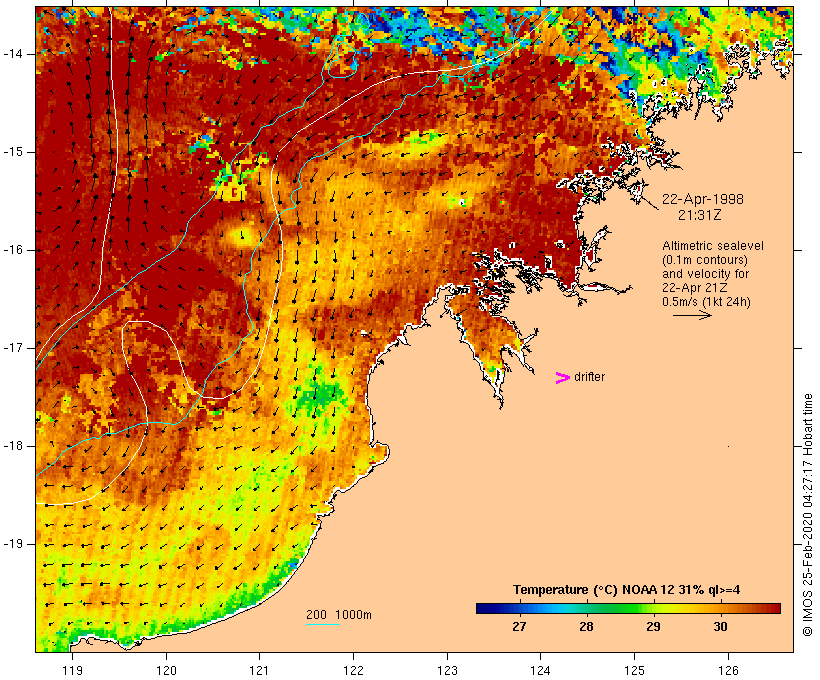Image resolution: width=820 pixels, height=680 pixels.
Task: Click the 'drifter' legend label
Action: (589, 377)
